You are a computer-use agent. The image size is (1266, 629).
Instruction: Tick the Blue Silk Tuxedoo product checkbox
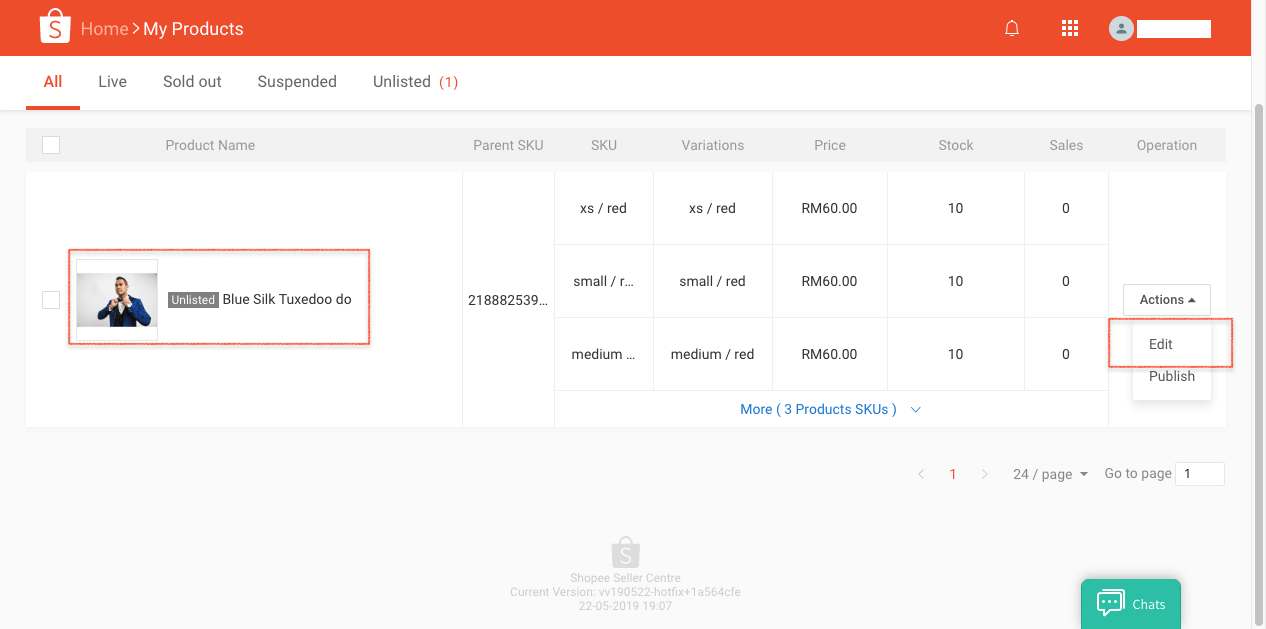(51, 300)
